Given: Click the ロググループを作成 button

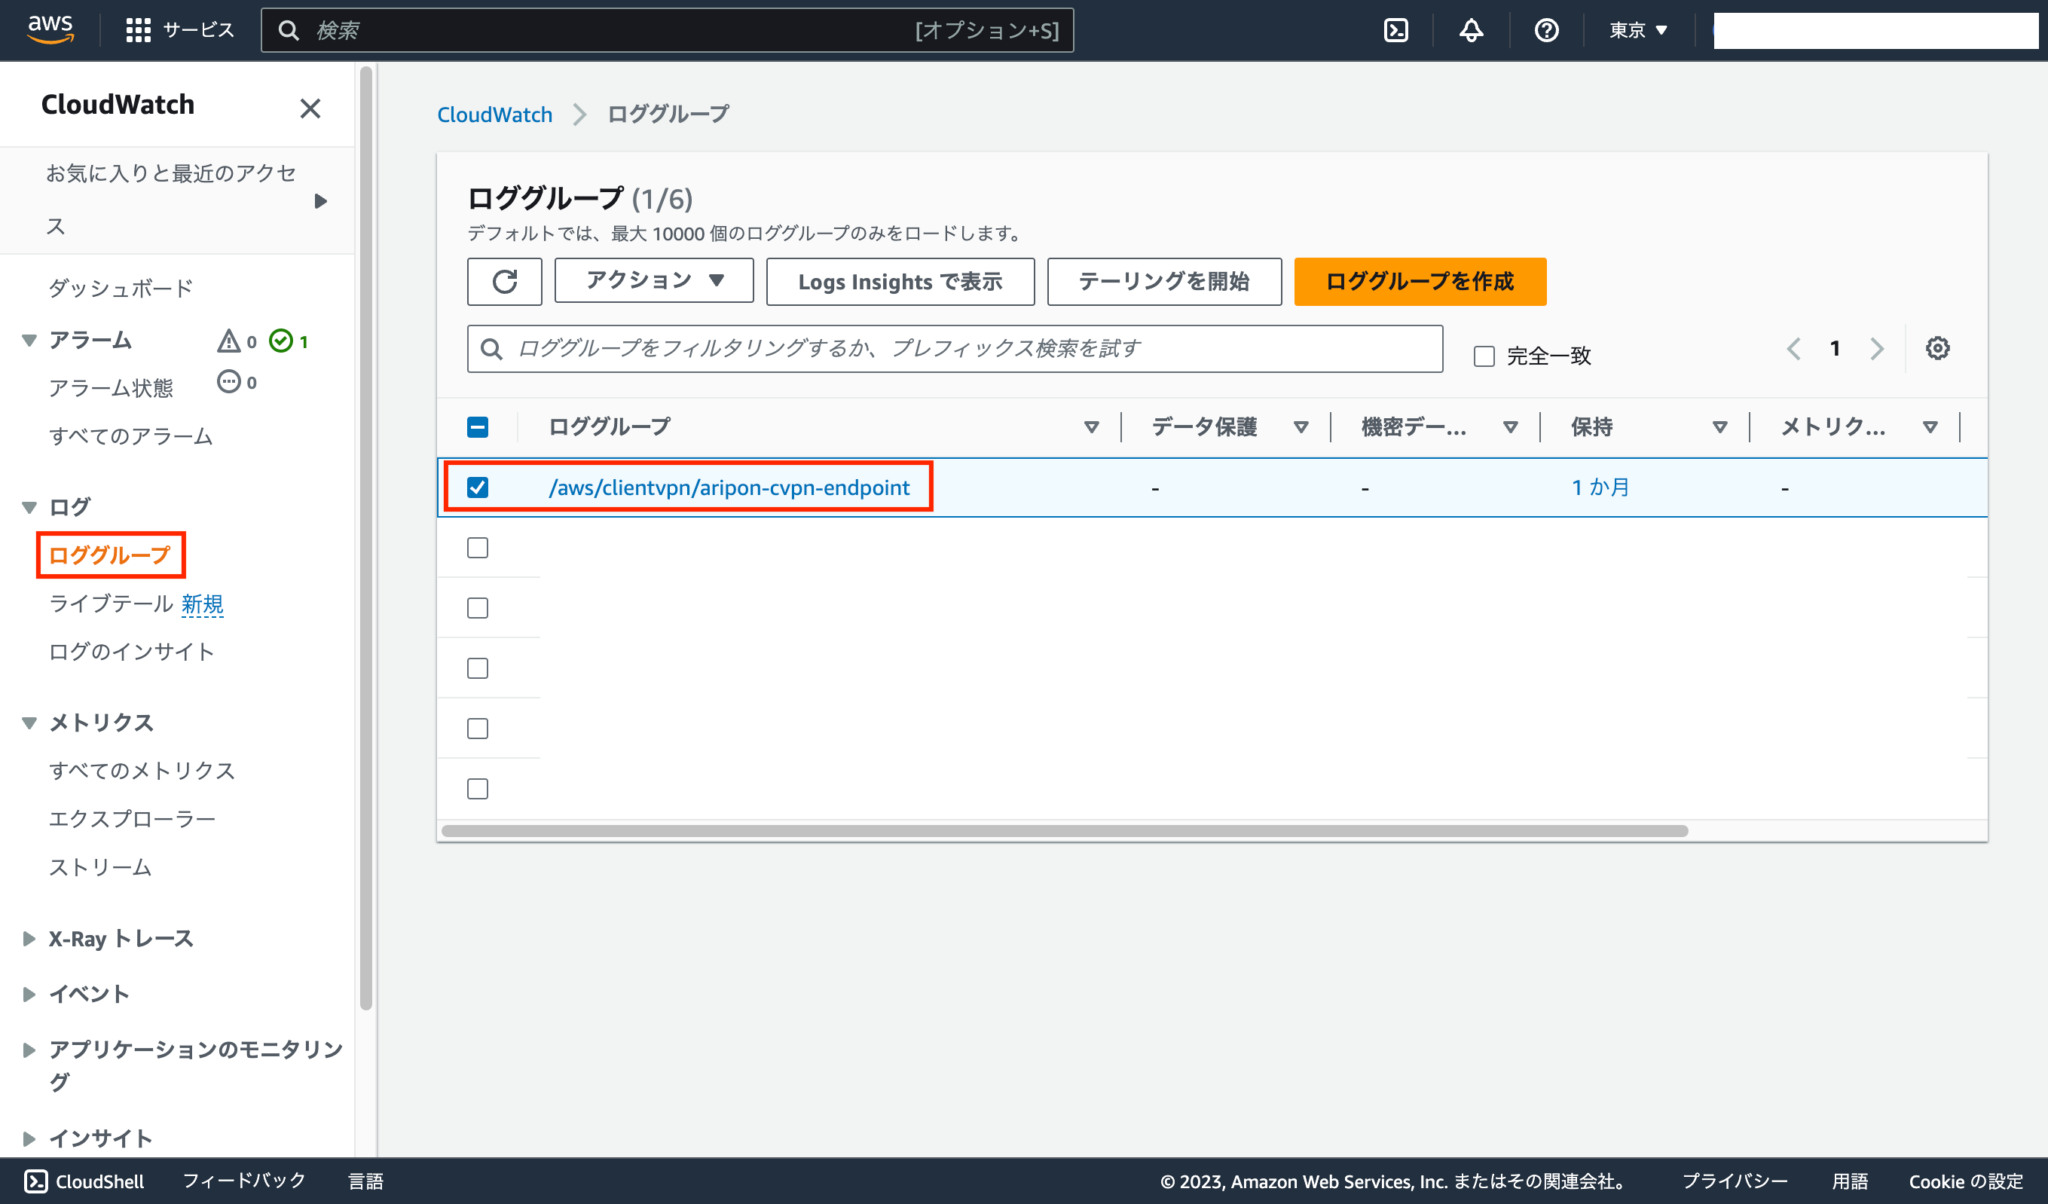Looking at the screenshot, I should [x=1419, y=281].
